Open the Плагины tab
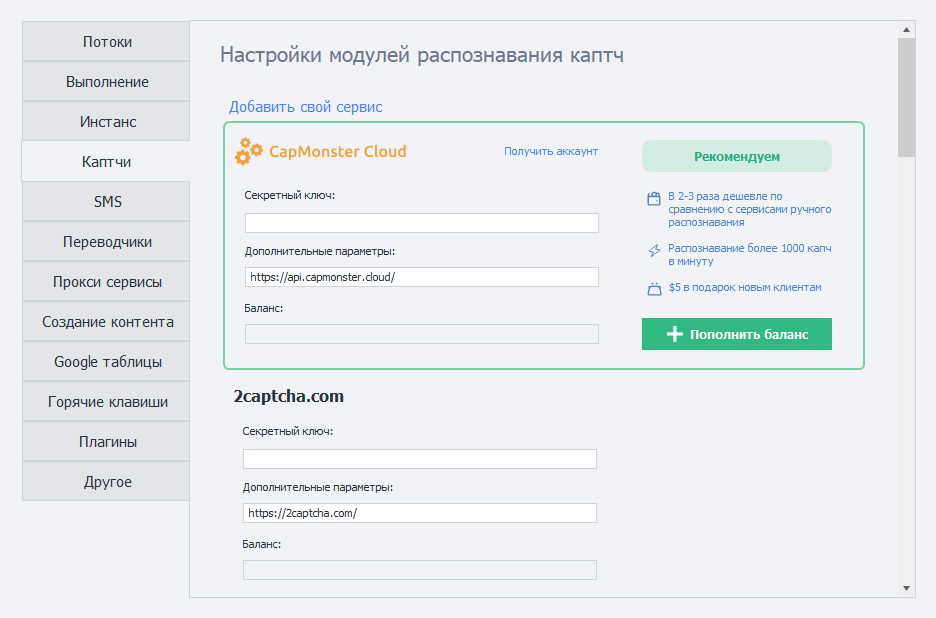936x618 pixels. 107,442
